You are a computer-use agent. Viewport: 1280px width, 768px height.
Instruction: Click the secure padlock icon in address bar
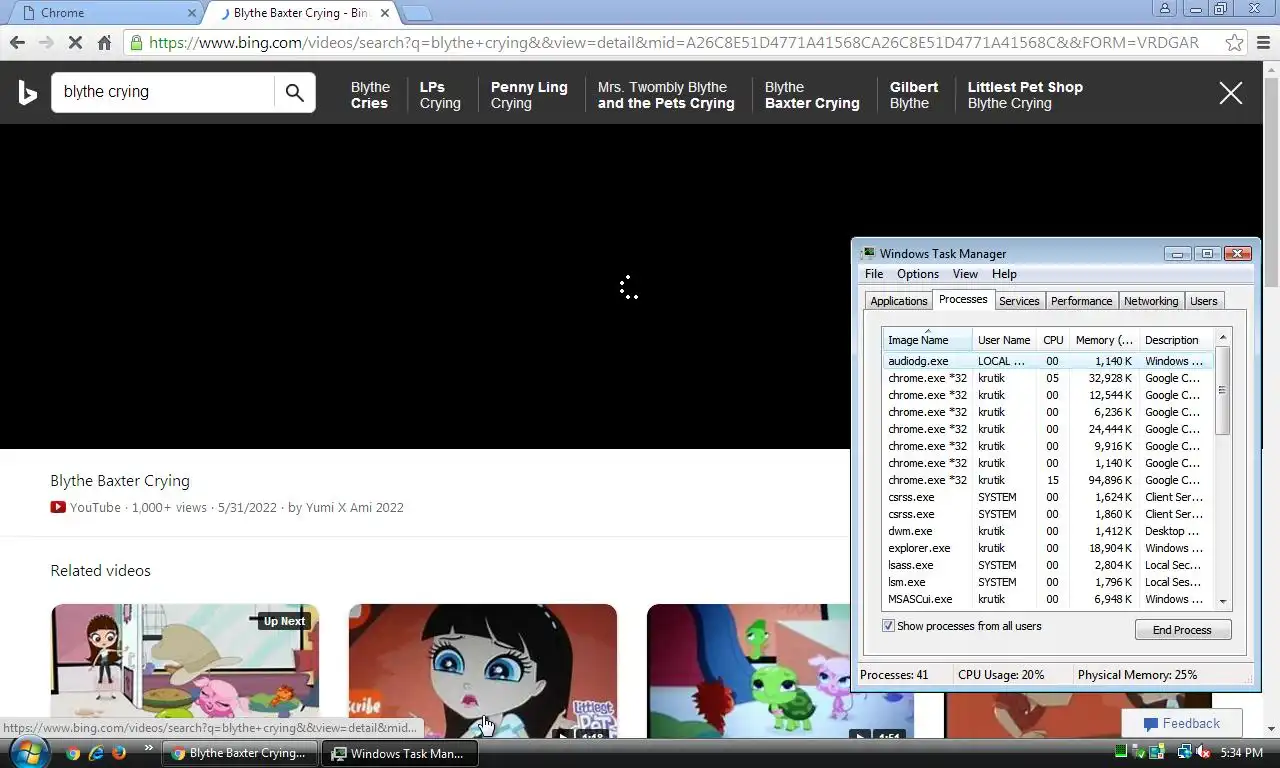click(x=136, y=43)
